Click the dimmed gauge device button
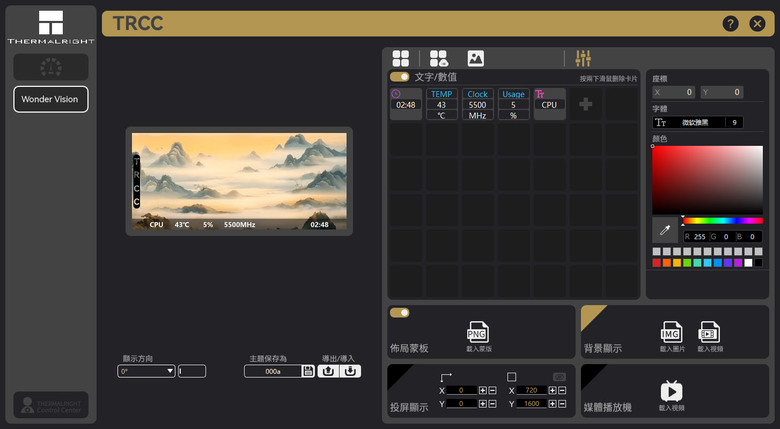Image resolution: width=780 pixels, height=429 pixels. tap(50, 67)
